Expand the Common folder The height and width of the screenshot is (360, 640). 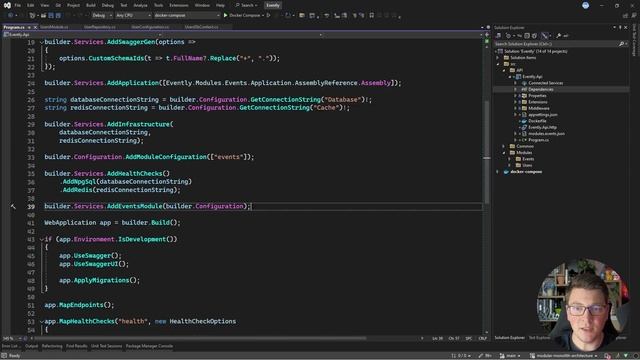(504, 146)
